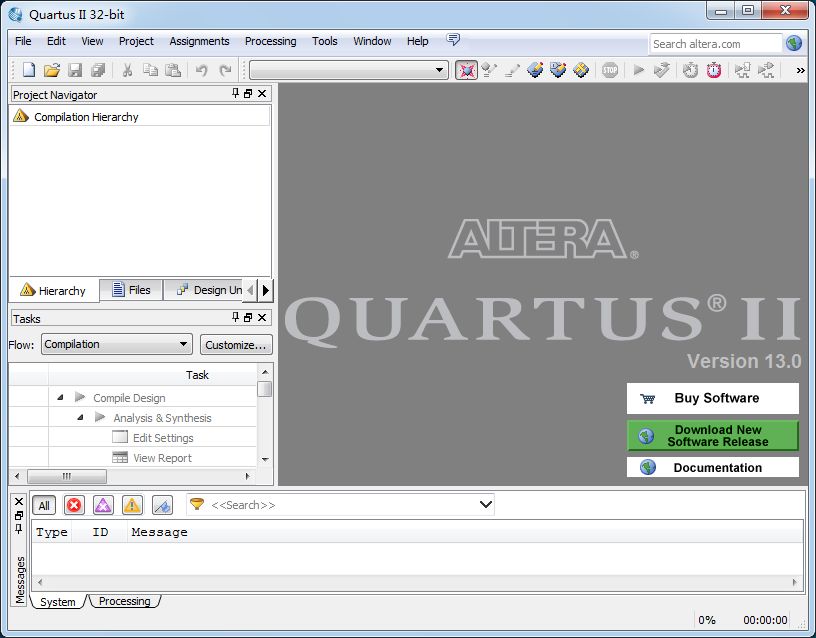The width and height of the screenshot is (816, 638).
Task: Click the RTL Simulation icon right of red stopwatch
Action: pos(743,70)
